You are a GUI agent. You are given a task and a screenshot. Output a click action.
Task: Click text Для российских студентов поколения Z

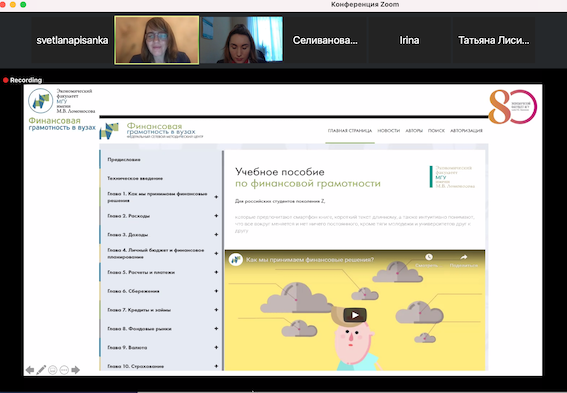tap(280, 201)
